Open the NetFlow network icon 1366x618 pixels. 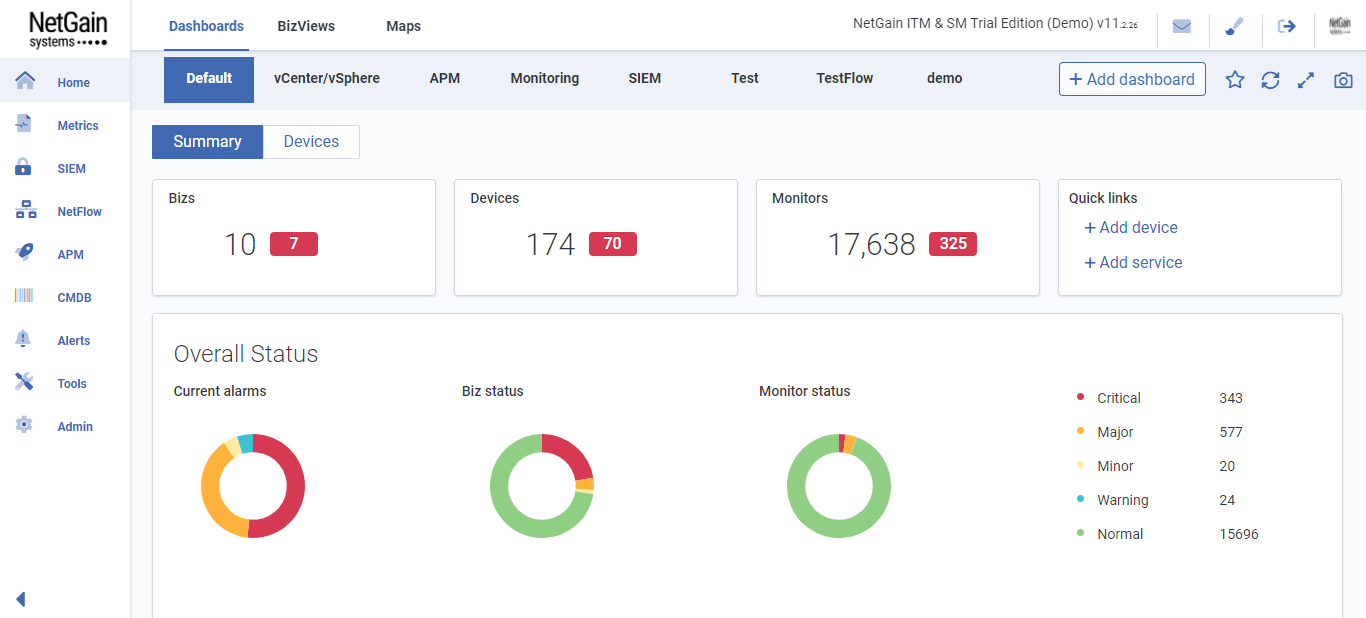pyautogui.click(x=26, y=210)
